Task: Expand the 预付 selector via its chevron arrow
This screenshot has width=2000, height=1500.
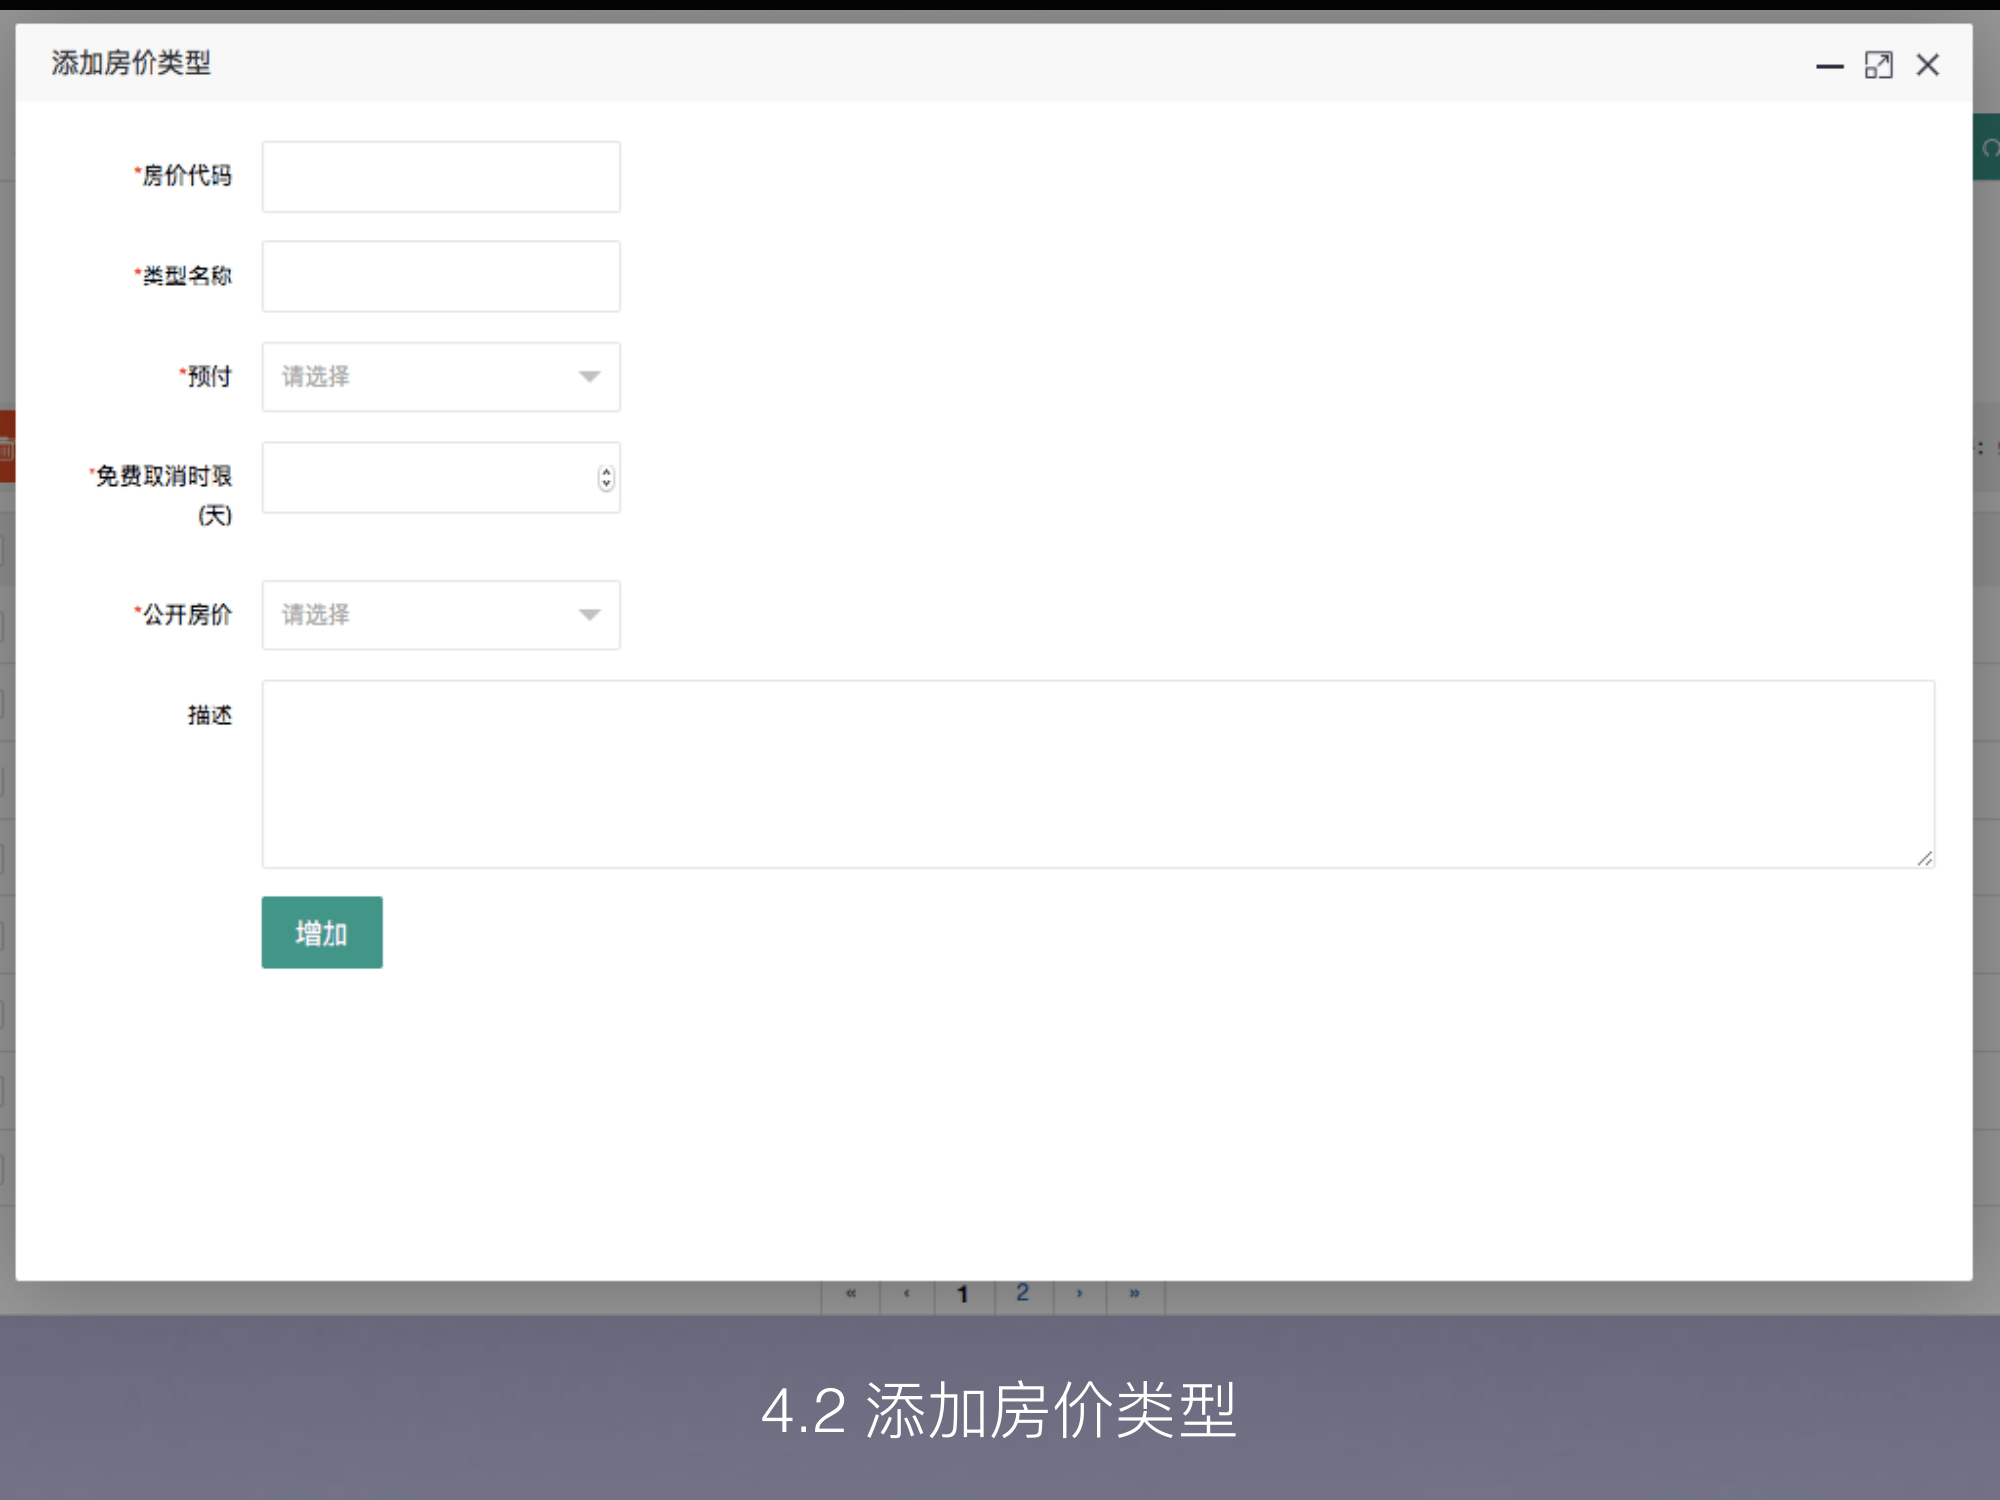Action: click(x=590, y=376)
